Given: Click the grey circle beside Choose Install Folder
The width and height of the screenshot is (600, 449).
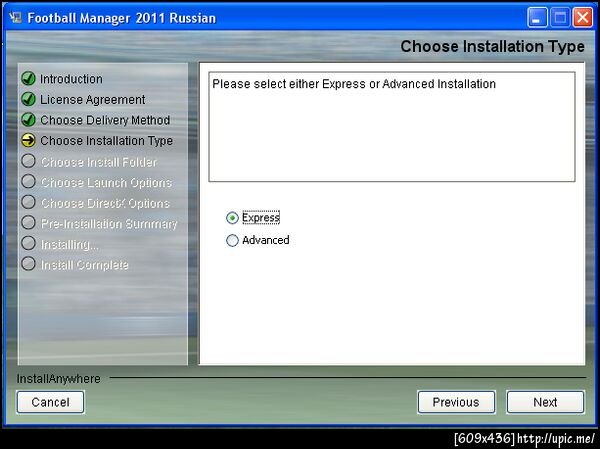Looking at the screenshot, I should pyautogui.click(x=28, y=161).
